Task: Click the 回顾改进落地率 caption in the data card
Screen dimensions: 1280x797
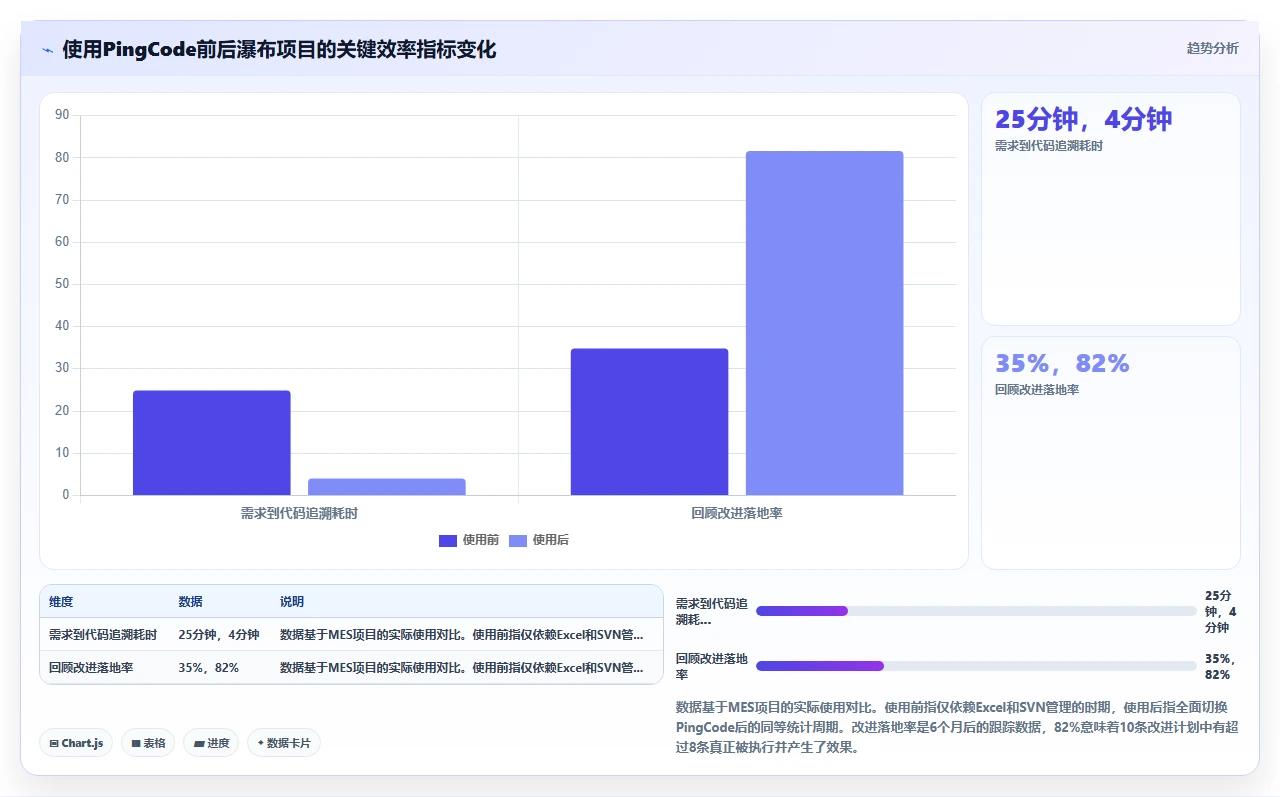Action: [x=1037, y=390]
